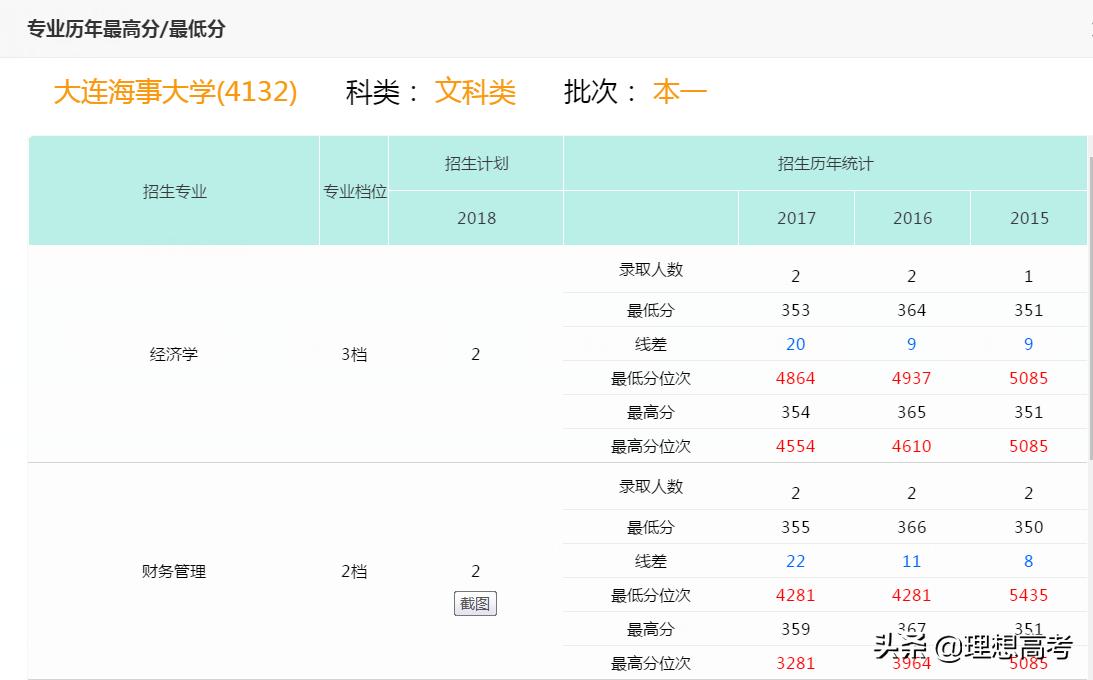Open the 本一 batch dropdown

tap(679, 92)
